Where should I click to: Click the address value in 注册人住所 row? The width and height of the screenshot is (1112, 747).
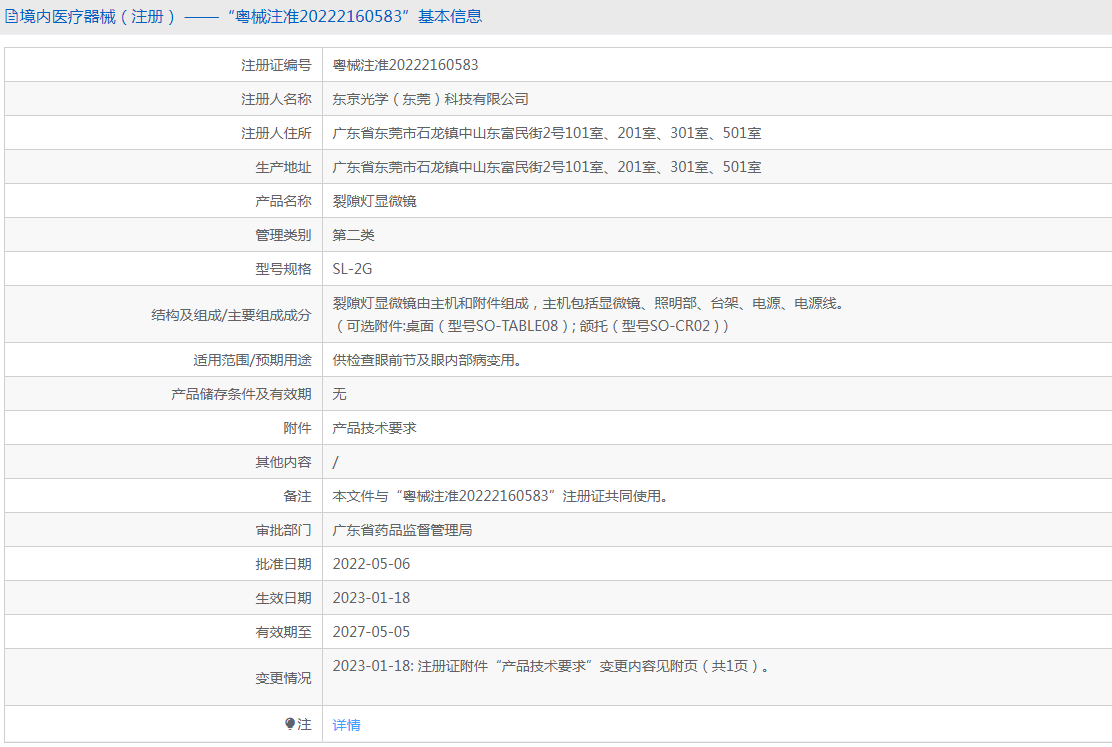click(546, 133)
